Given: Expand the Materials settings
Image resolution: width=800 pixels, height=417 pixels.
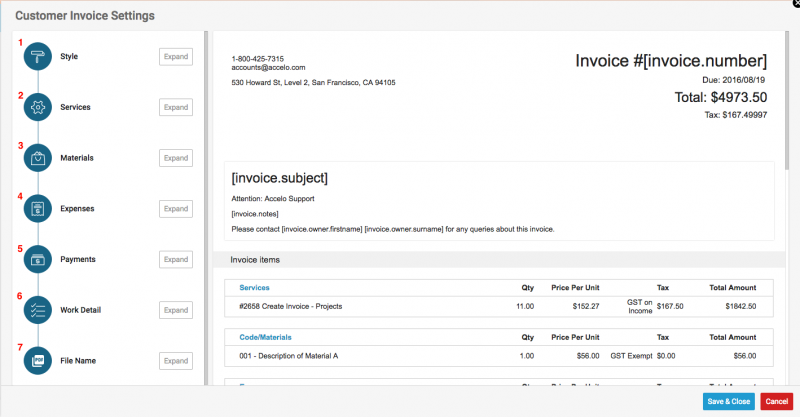Looking at the screenshot, I should point(176,158).
